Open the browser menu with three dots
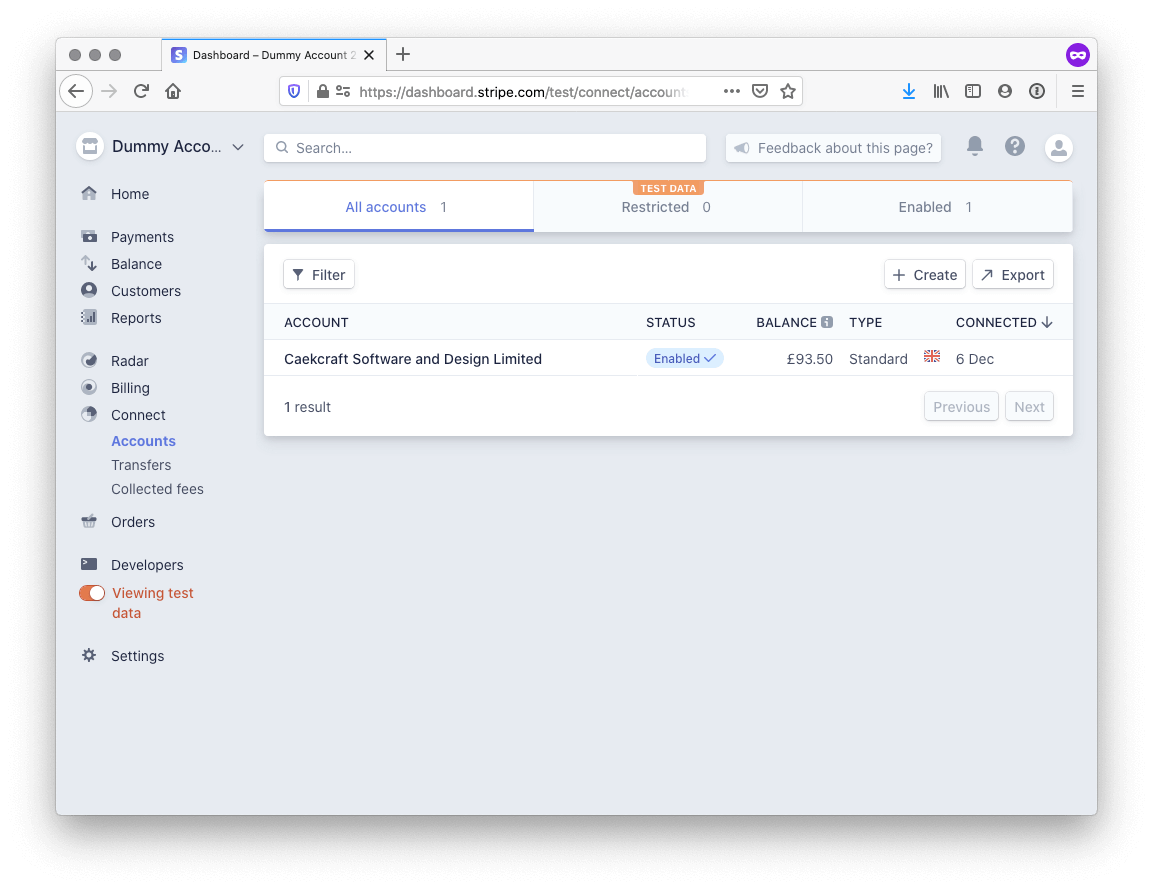The height and width of the screenshot is (889, 1153). pos(731,90)
